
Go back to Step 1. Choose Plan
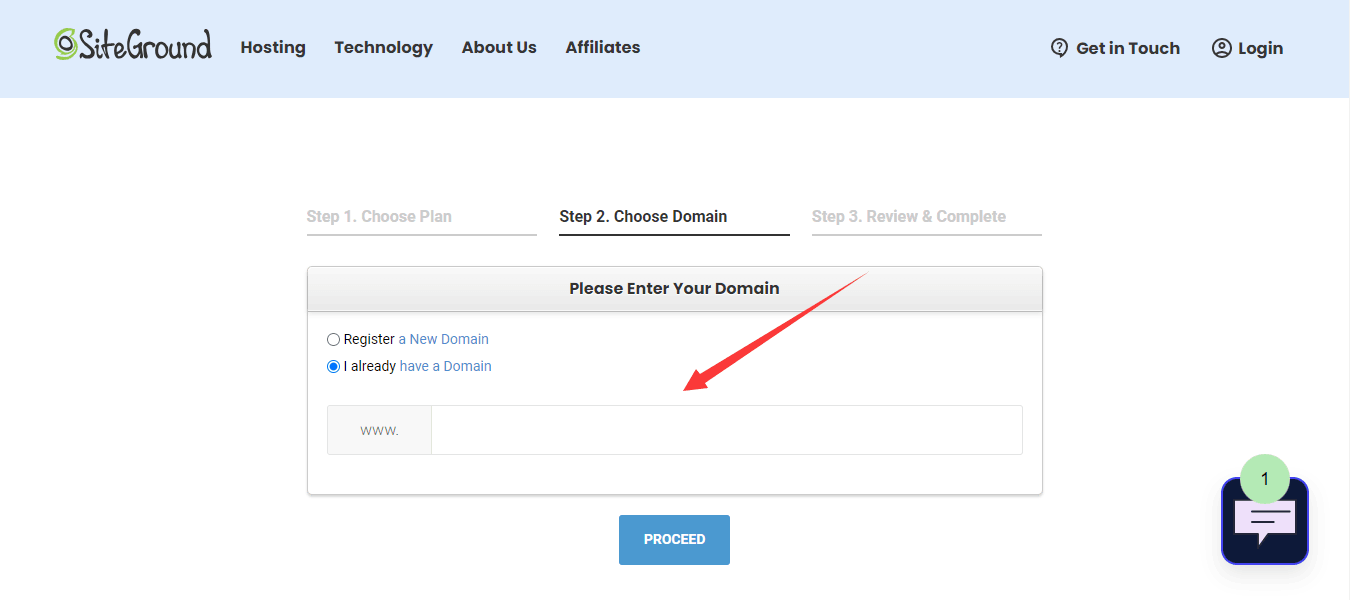[379, 217]
